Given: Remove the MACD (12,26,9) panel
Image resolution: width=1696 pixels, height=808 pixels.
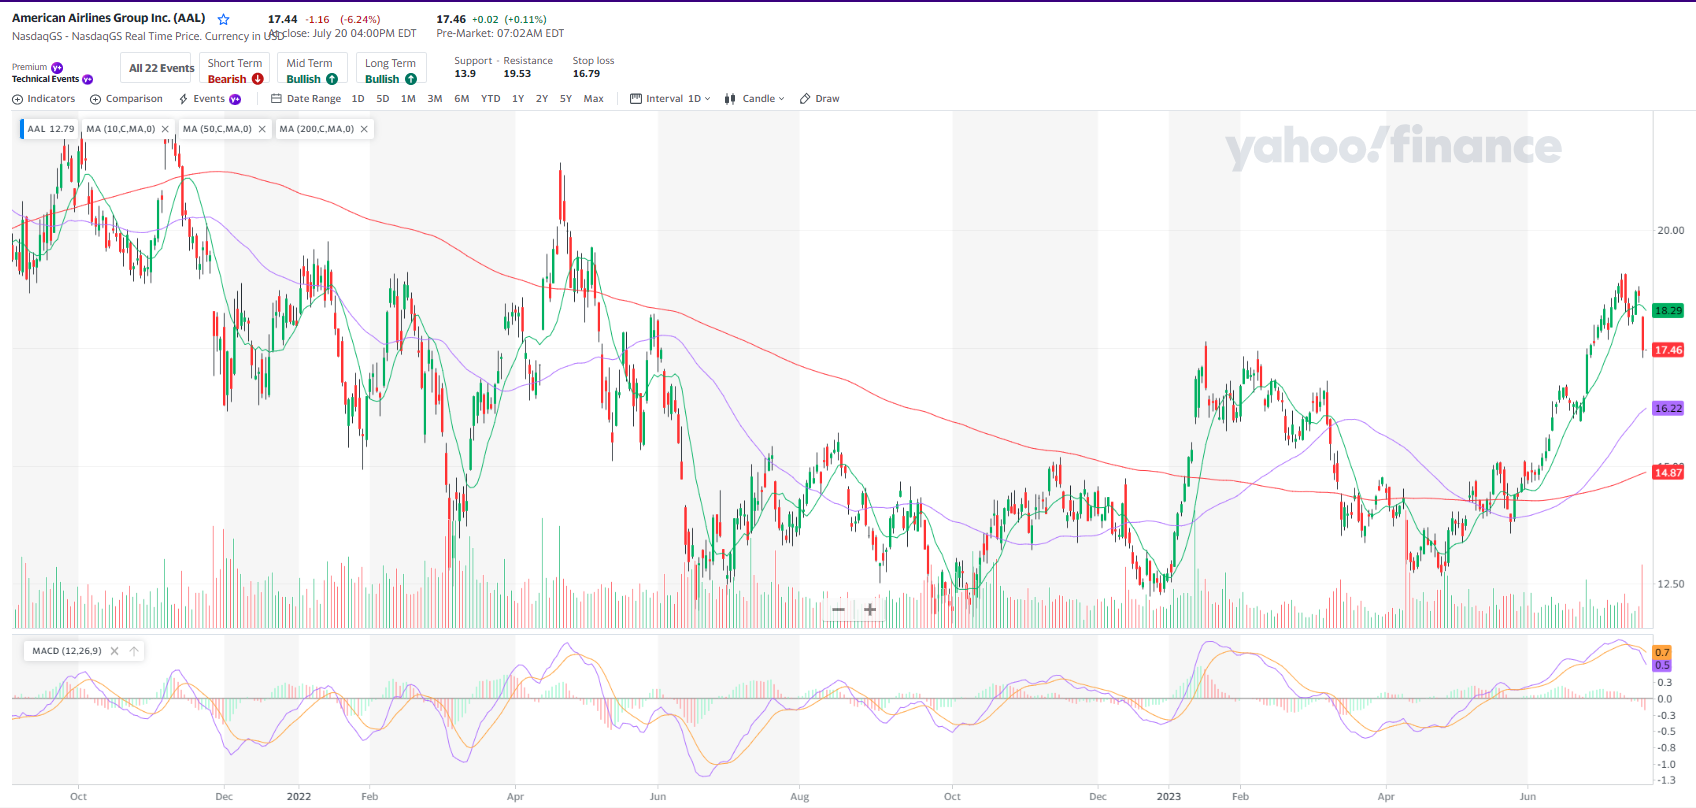Looking at the screenshot, I should click(x=114, y=651).
